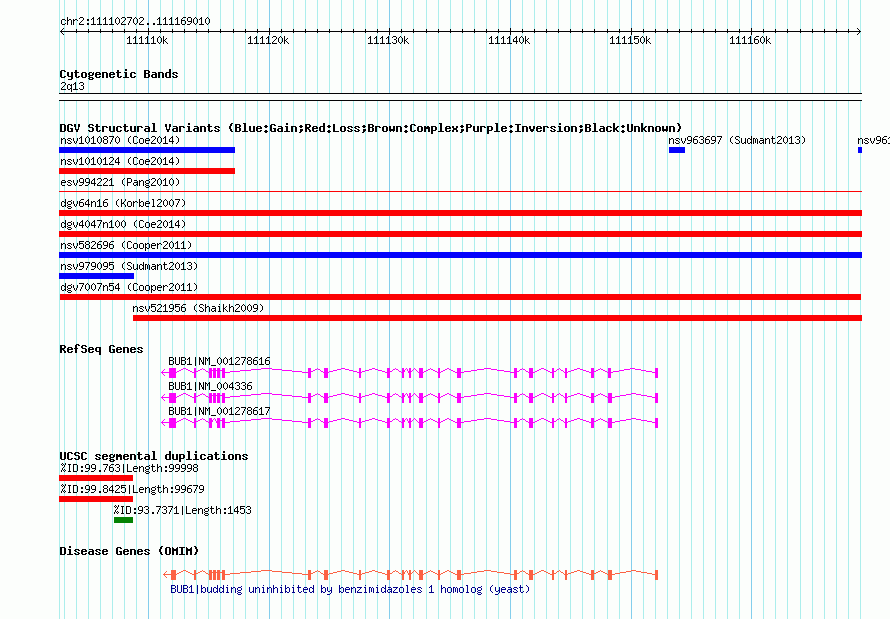Click the red bar of dgv64n16
The height and width of the screenshot is (619, 890).
460,213
